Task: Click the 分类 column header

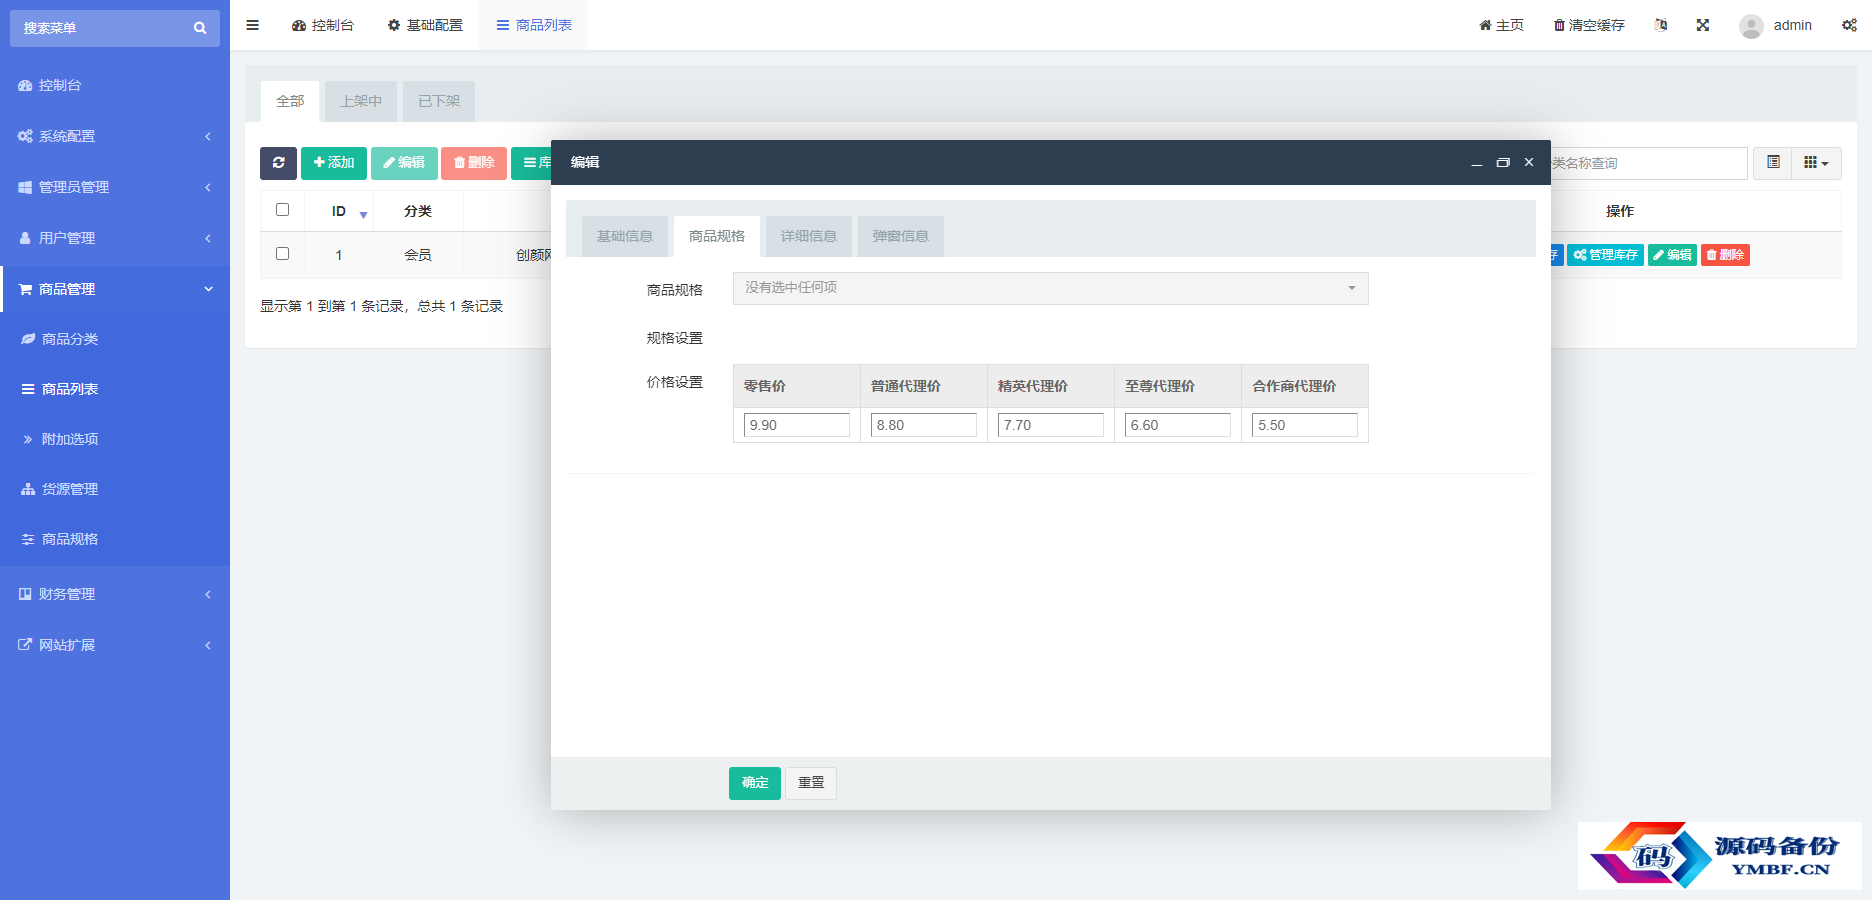Action: tap(418, 211)
